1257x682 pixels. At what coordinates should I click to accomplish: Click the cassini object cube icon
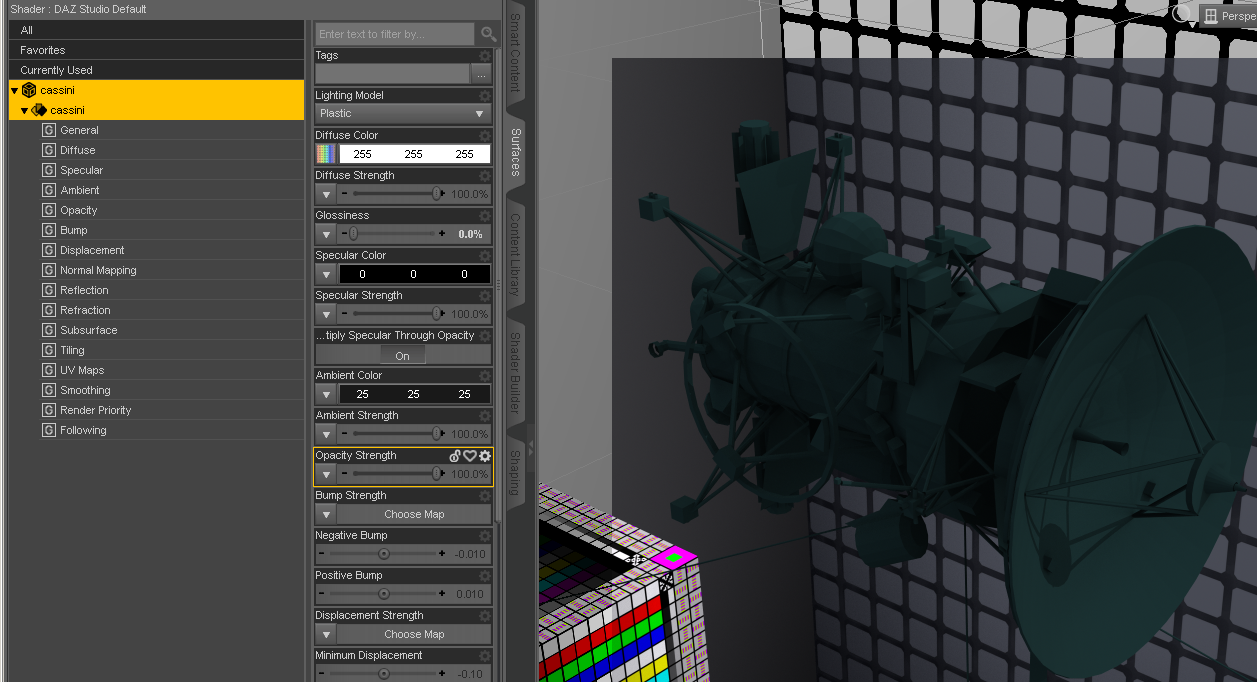click(x=29, y=90)
